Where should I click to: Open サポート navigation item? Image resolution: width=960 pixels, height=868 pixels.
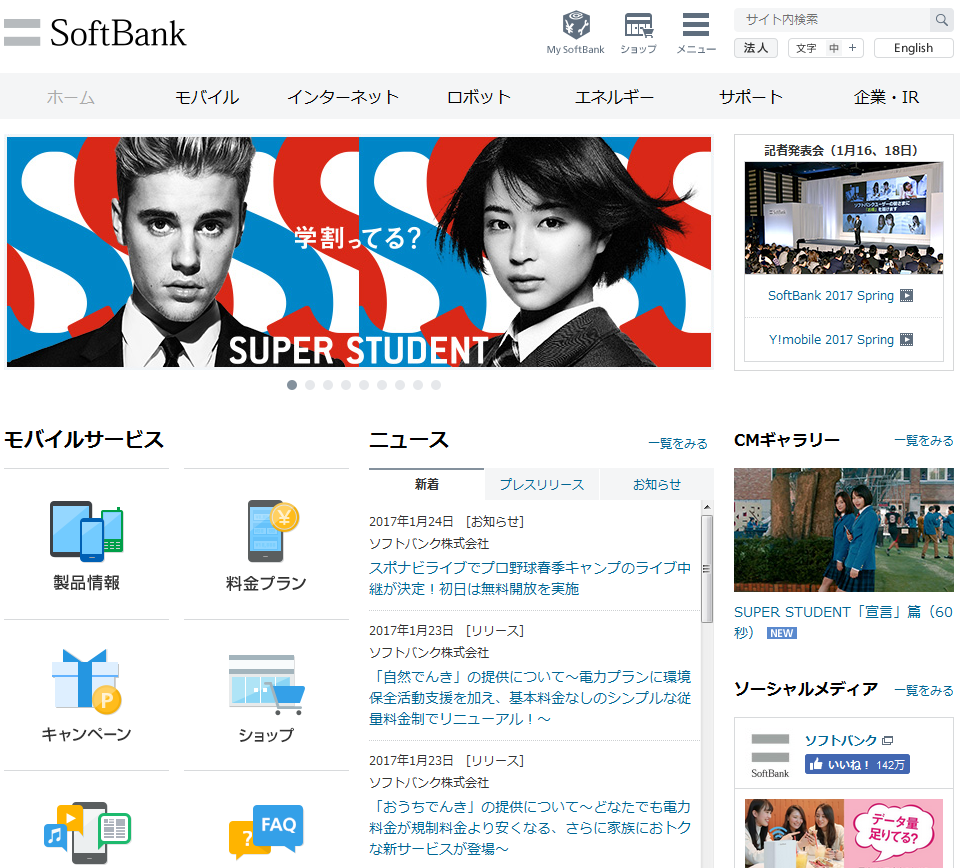751,97
